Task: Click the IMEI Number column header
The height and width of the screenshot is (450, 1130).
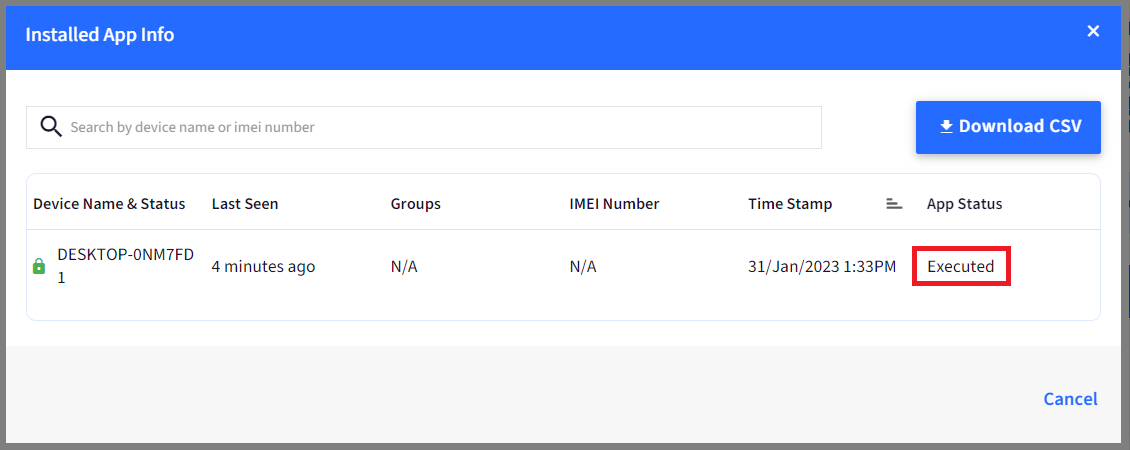Action: pos(614,204)
